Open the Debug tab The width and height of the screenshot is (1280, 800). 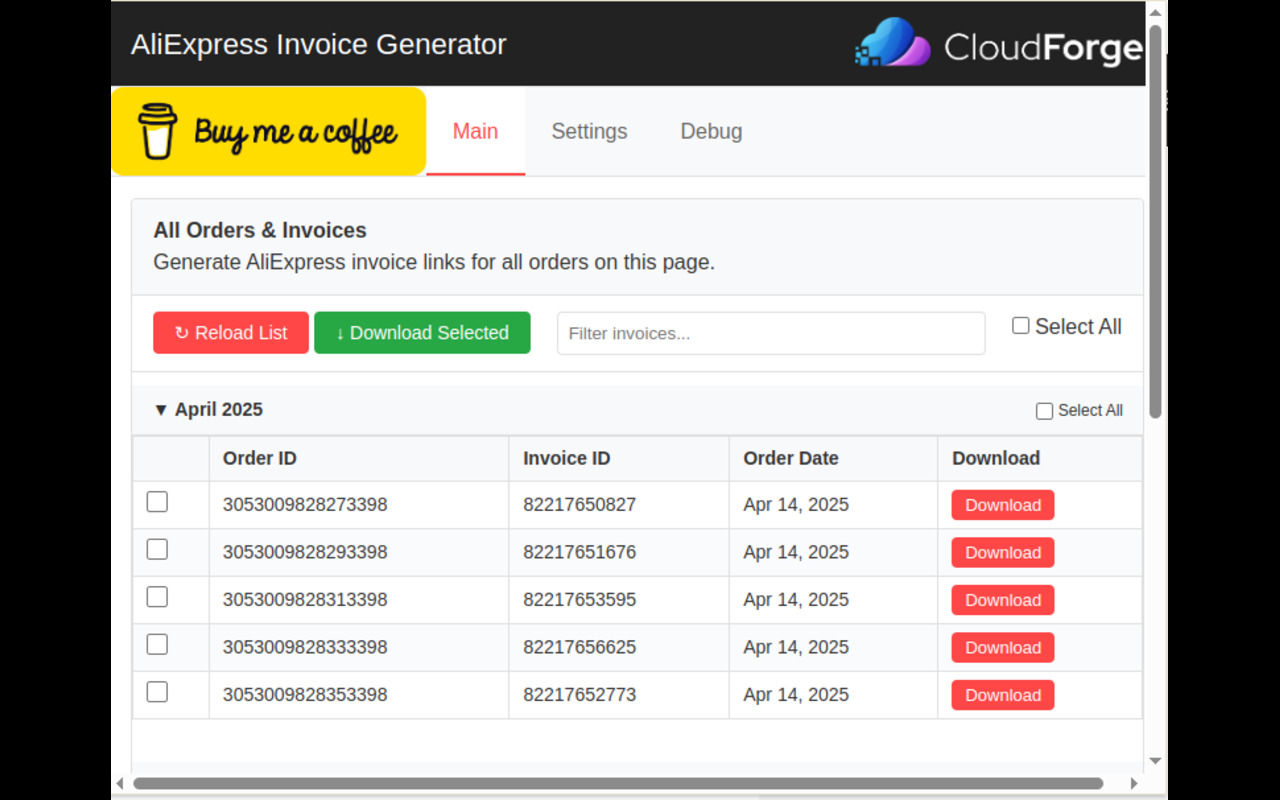pos(711,131)
